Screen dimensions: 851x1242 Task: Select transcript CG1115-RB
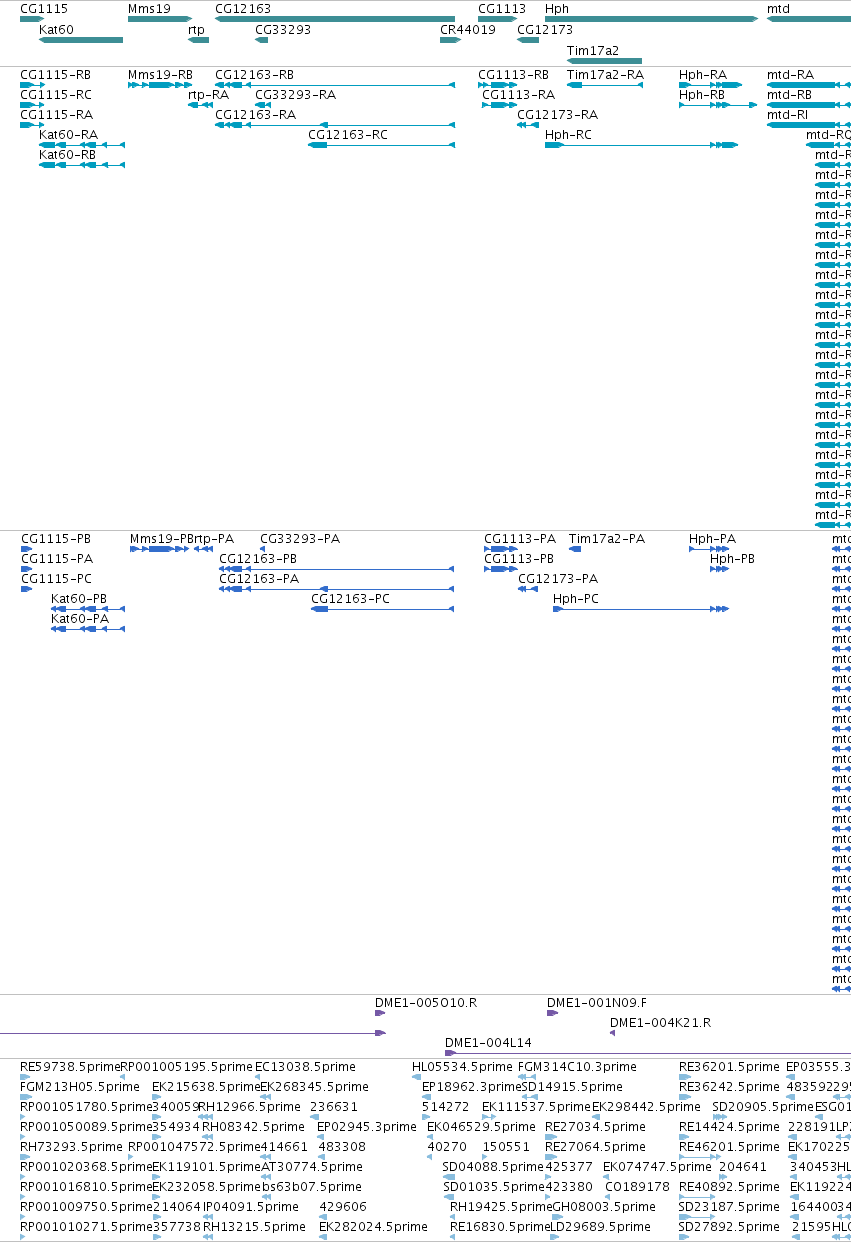coord(55,75)
